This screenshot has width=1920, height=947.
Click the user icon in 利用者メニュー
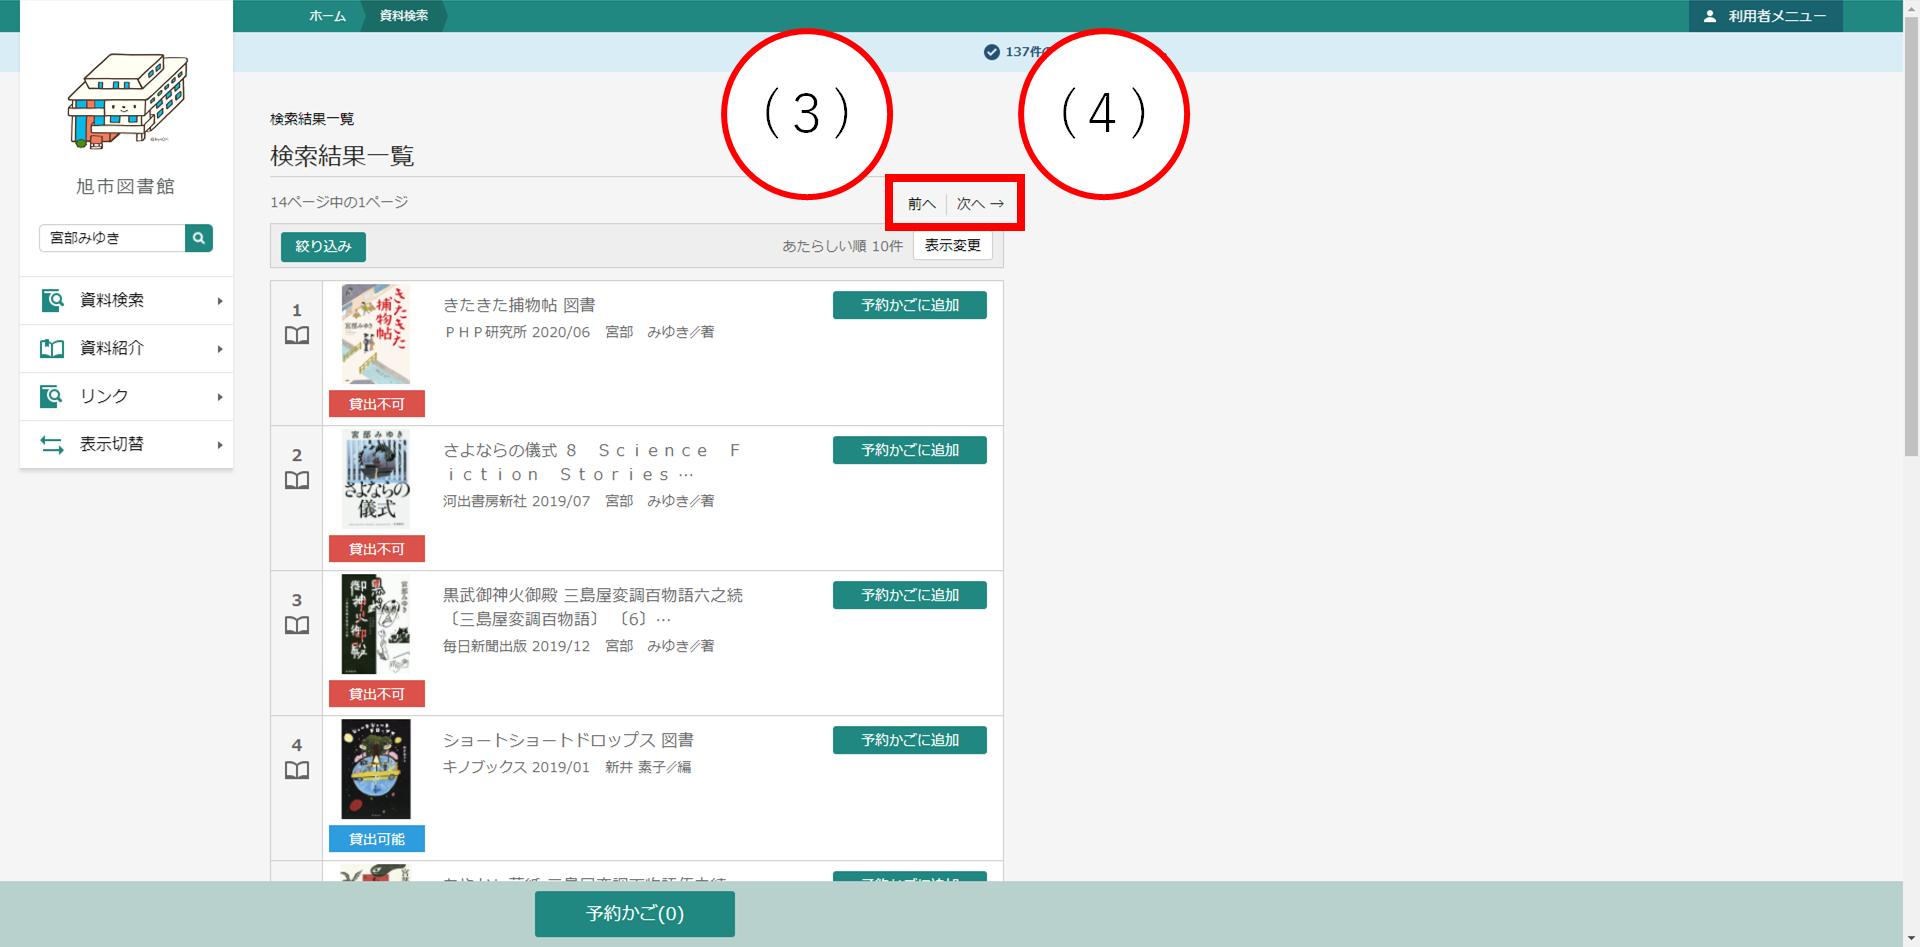pos(1710,16)
